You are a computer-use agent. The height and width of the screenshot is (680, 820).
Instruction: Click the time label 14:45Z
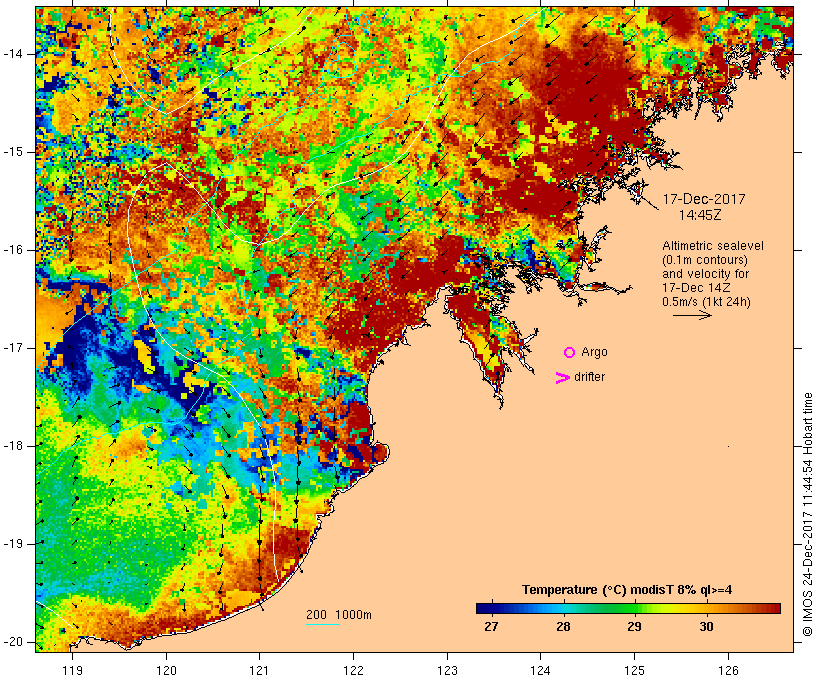(700, 215)
